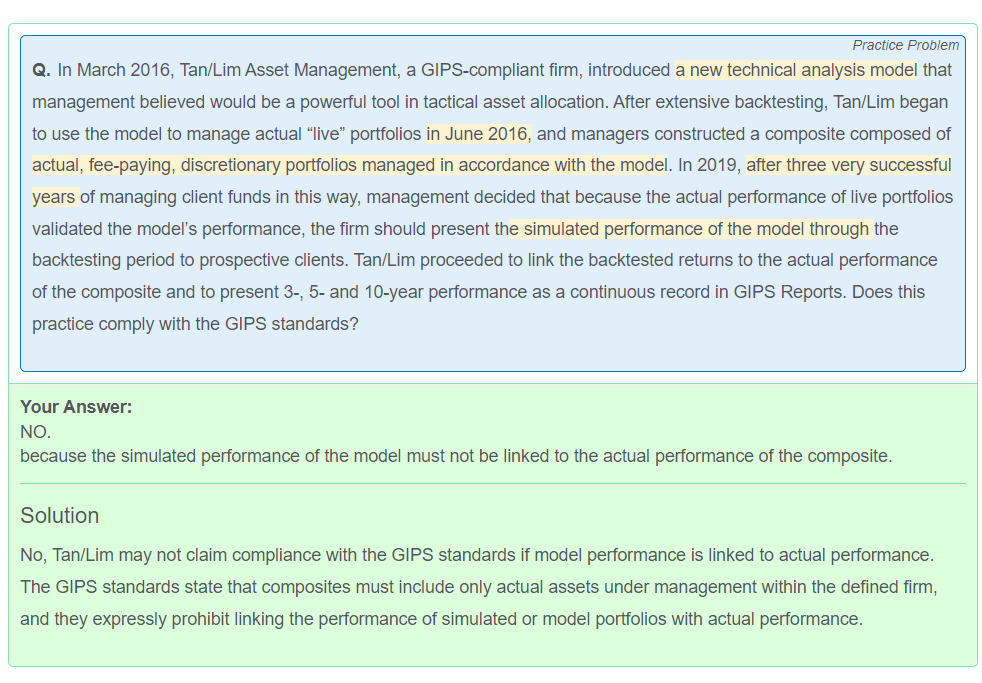
Task: Click the Solution heading
Action: (x=60, y=516)
